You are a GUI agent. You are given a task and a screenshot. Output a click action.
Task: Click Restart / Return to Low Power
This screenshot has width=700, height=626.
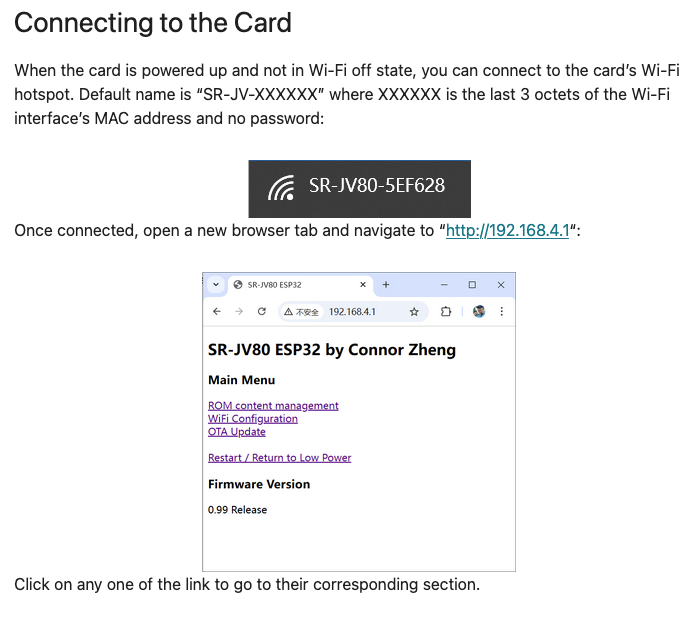coord(279,458)
